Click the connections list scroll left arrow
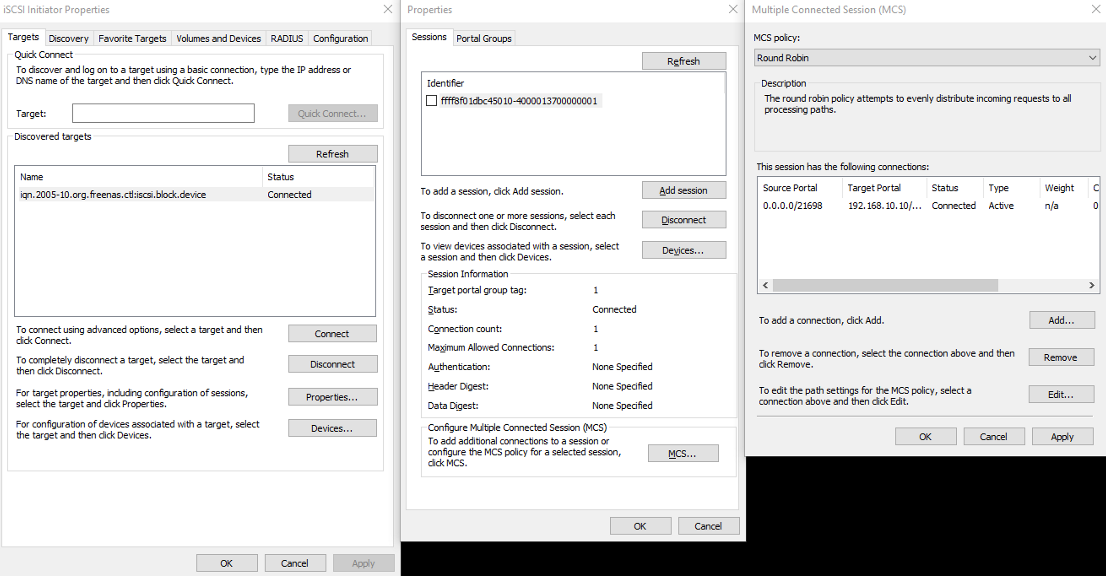 (765, 286)
